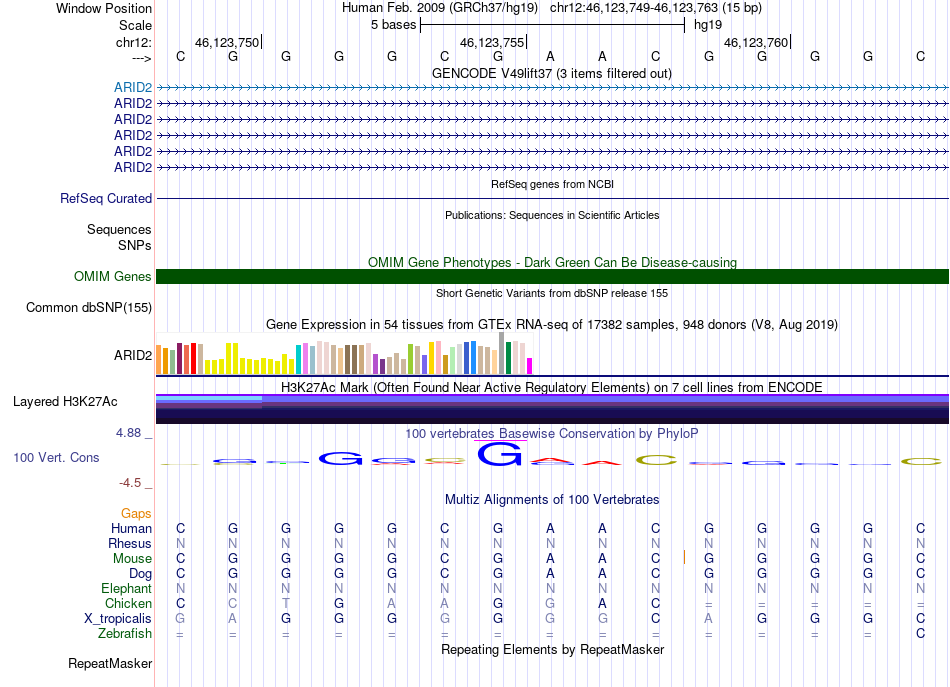950x687 pixels.
Task: Click the black ARID2 label beside GTEx chart
Action: (133, 355)
